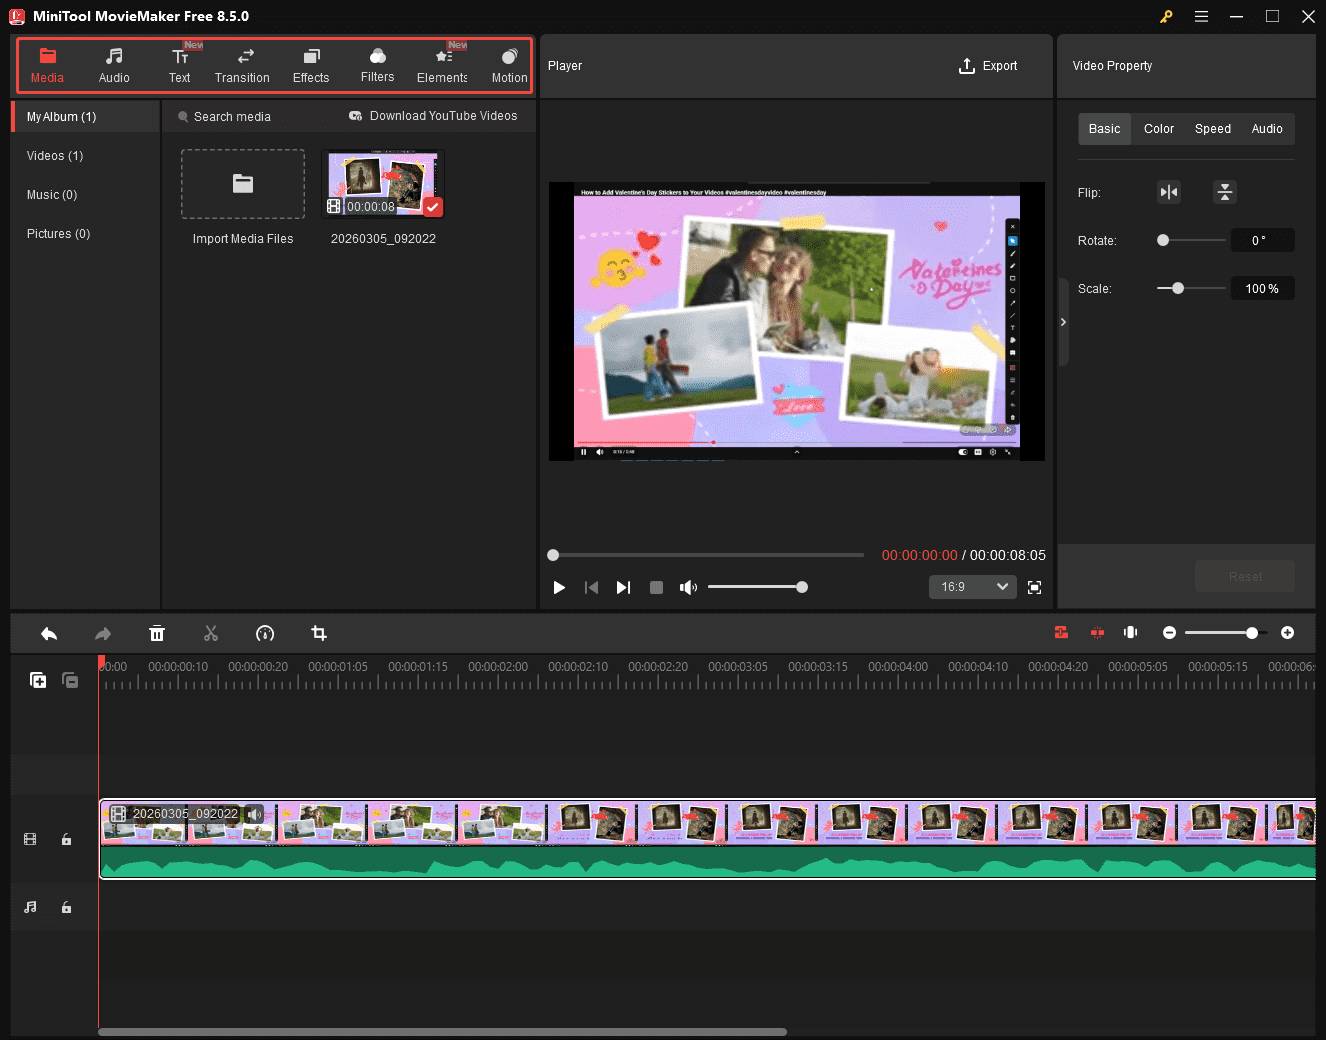Open the hamburger menu at top right
Screen dimensions: 1326x1040
coord(1201,16)
